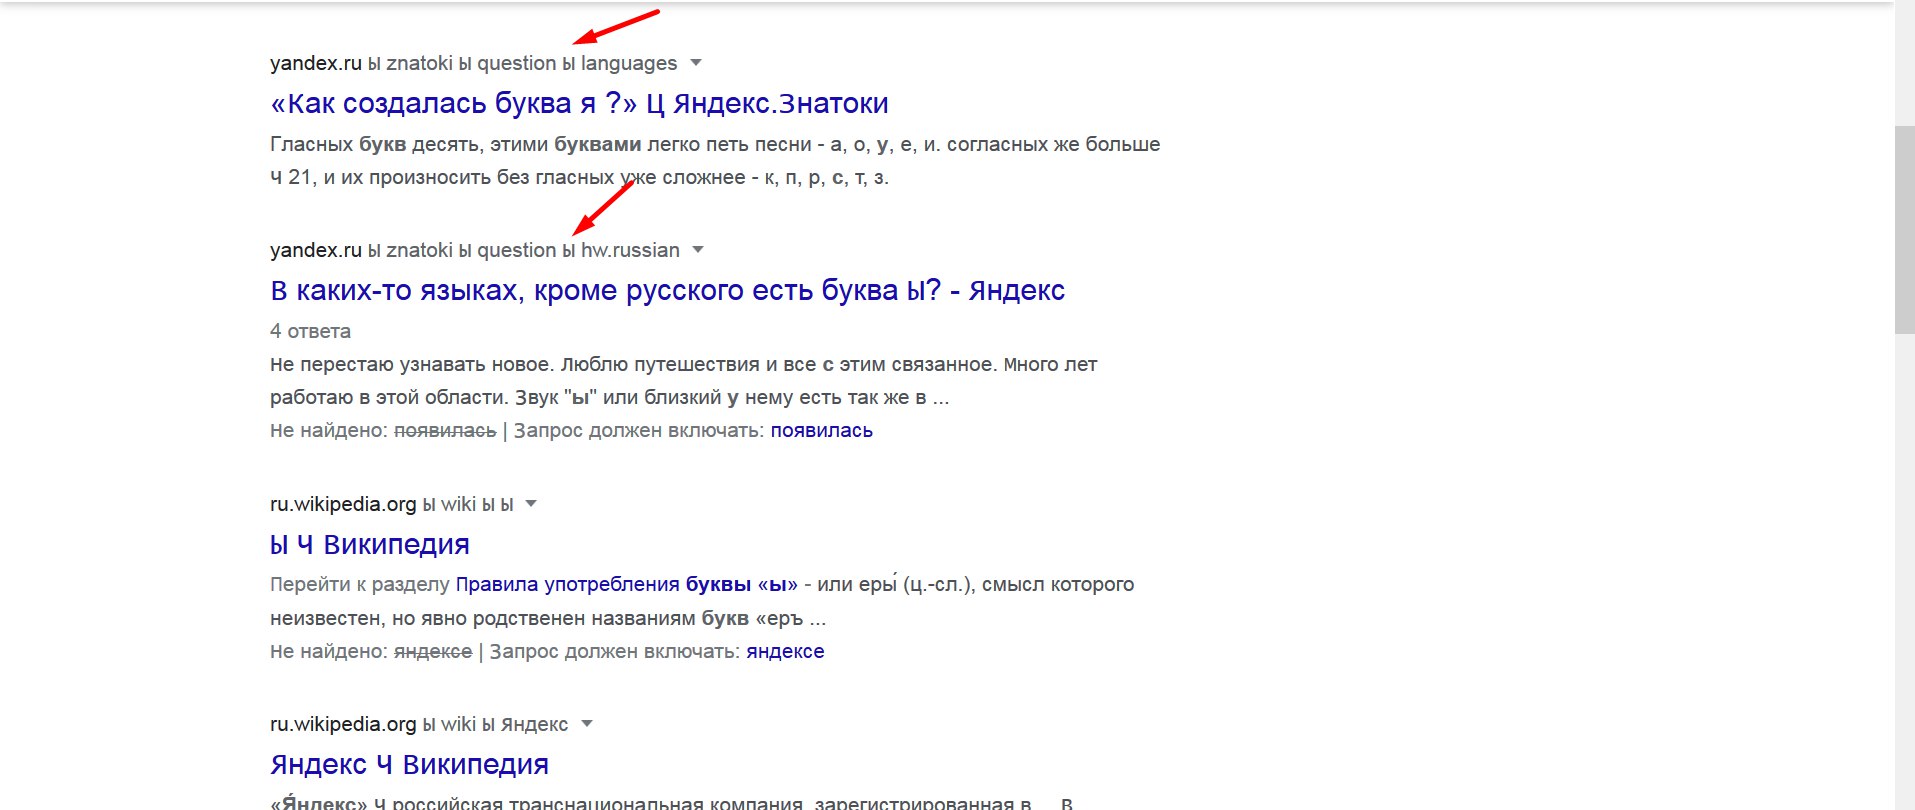Click snippet text starting 'Гласных букв десять'
The height and width of the screenshot is (810, 1915).
(715, 161)
